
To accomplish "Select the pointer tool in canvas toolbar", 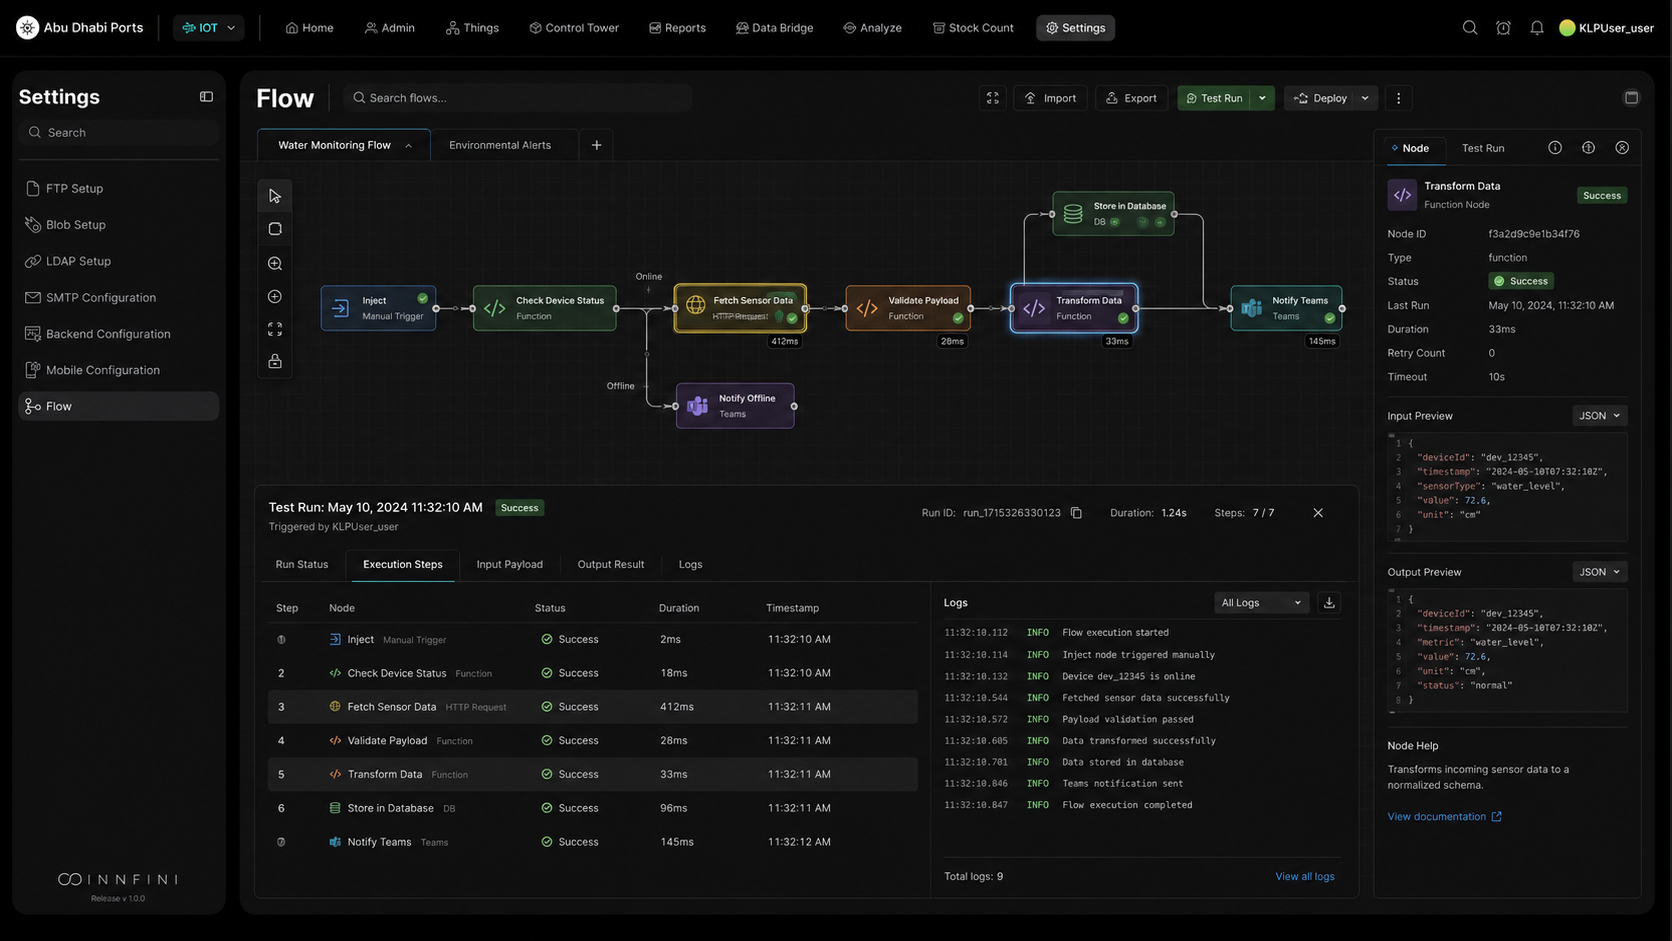I will [275, 196].
